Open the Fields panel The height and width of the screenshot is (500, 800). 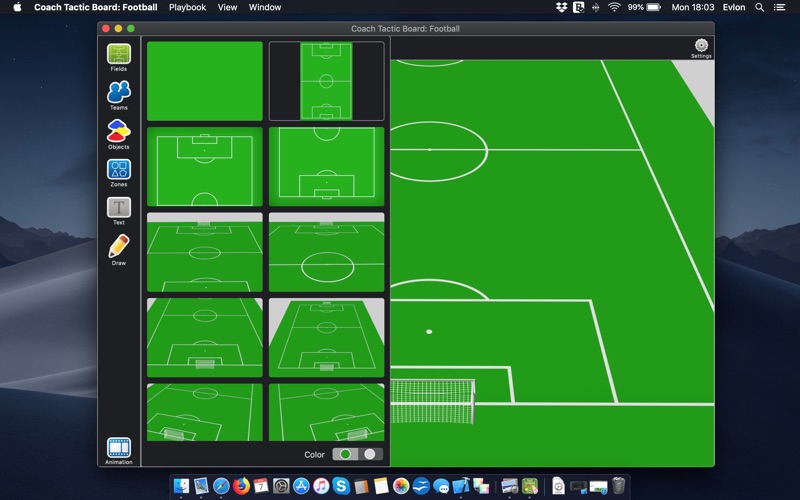point(118,57)
